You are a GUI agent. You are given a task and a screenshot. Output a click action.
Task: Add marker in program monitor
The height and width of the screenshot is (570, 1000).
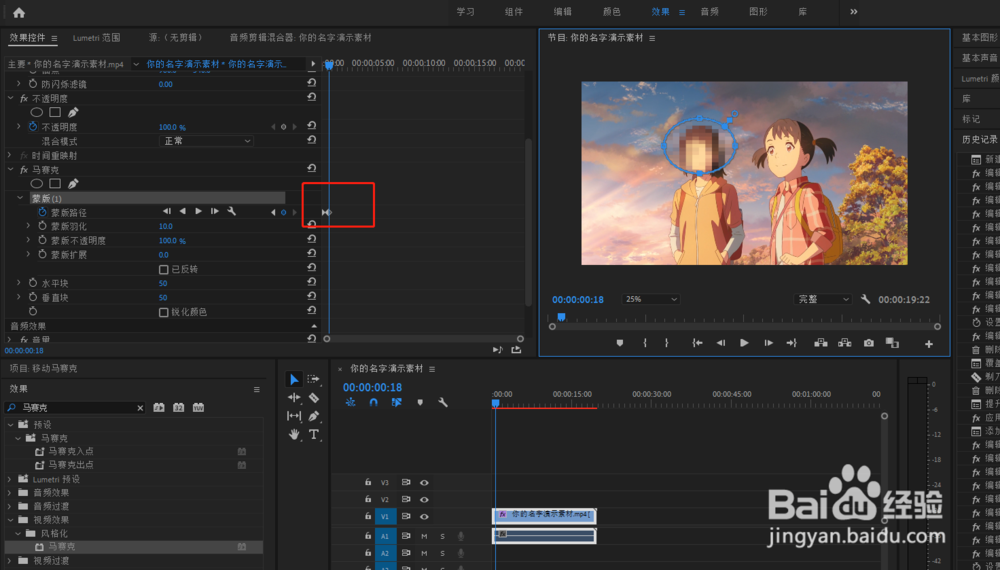pos(619,343)
